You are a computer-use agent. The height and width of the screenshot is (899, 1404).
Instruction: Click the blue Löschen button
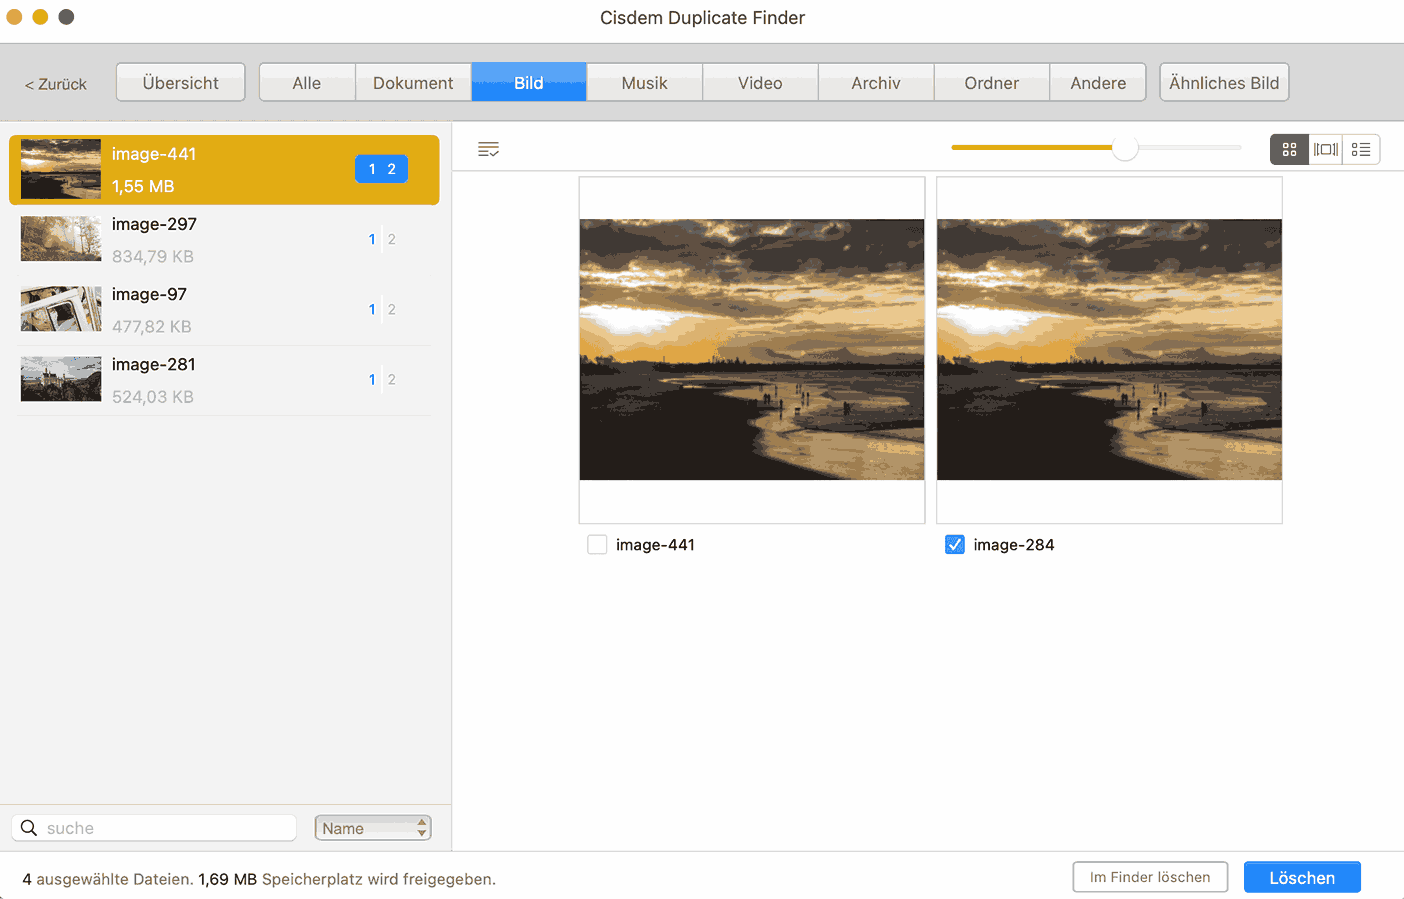[x=1301, y=877]
